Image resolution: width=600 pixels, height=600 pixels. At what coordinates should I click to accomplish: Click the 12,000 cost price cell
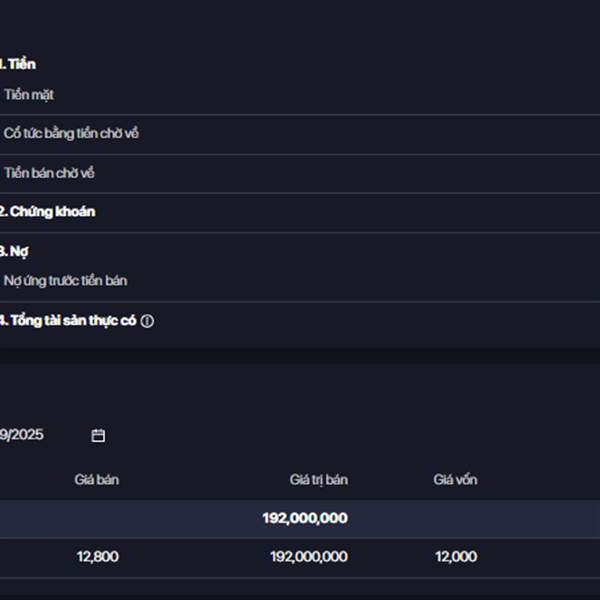pyautogui.click(x=456, y=557)
